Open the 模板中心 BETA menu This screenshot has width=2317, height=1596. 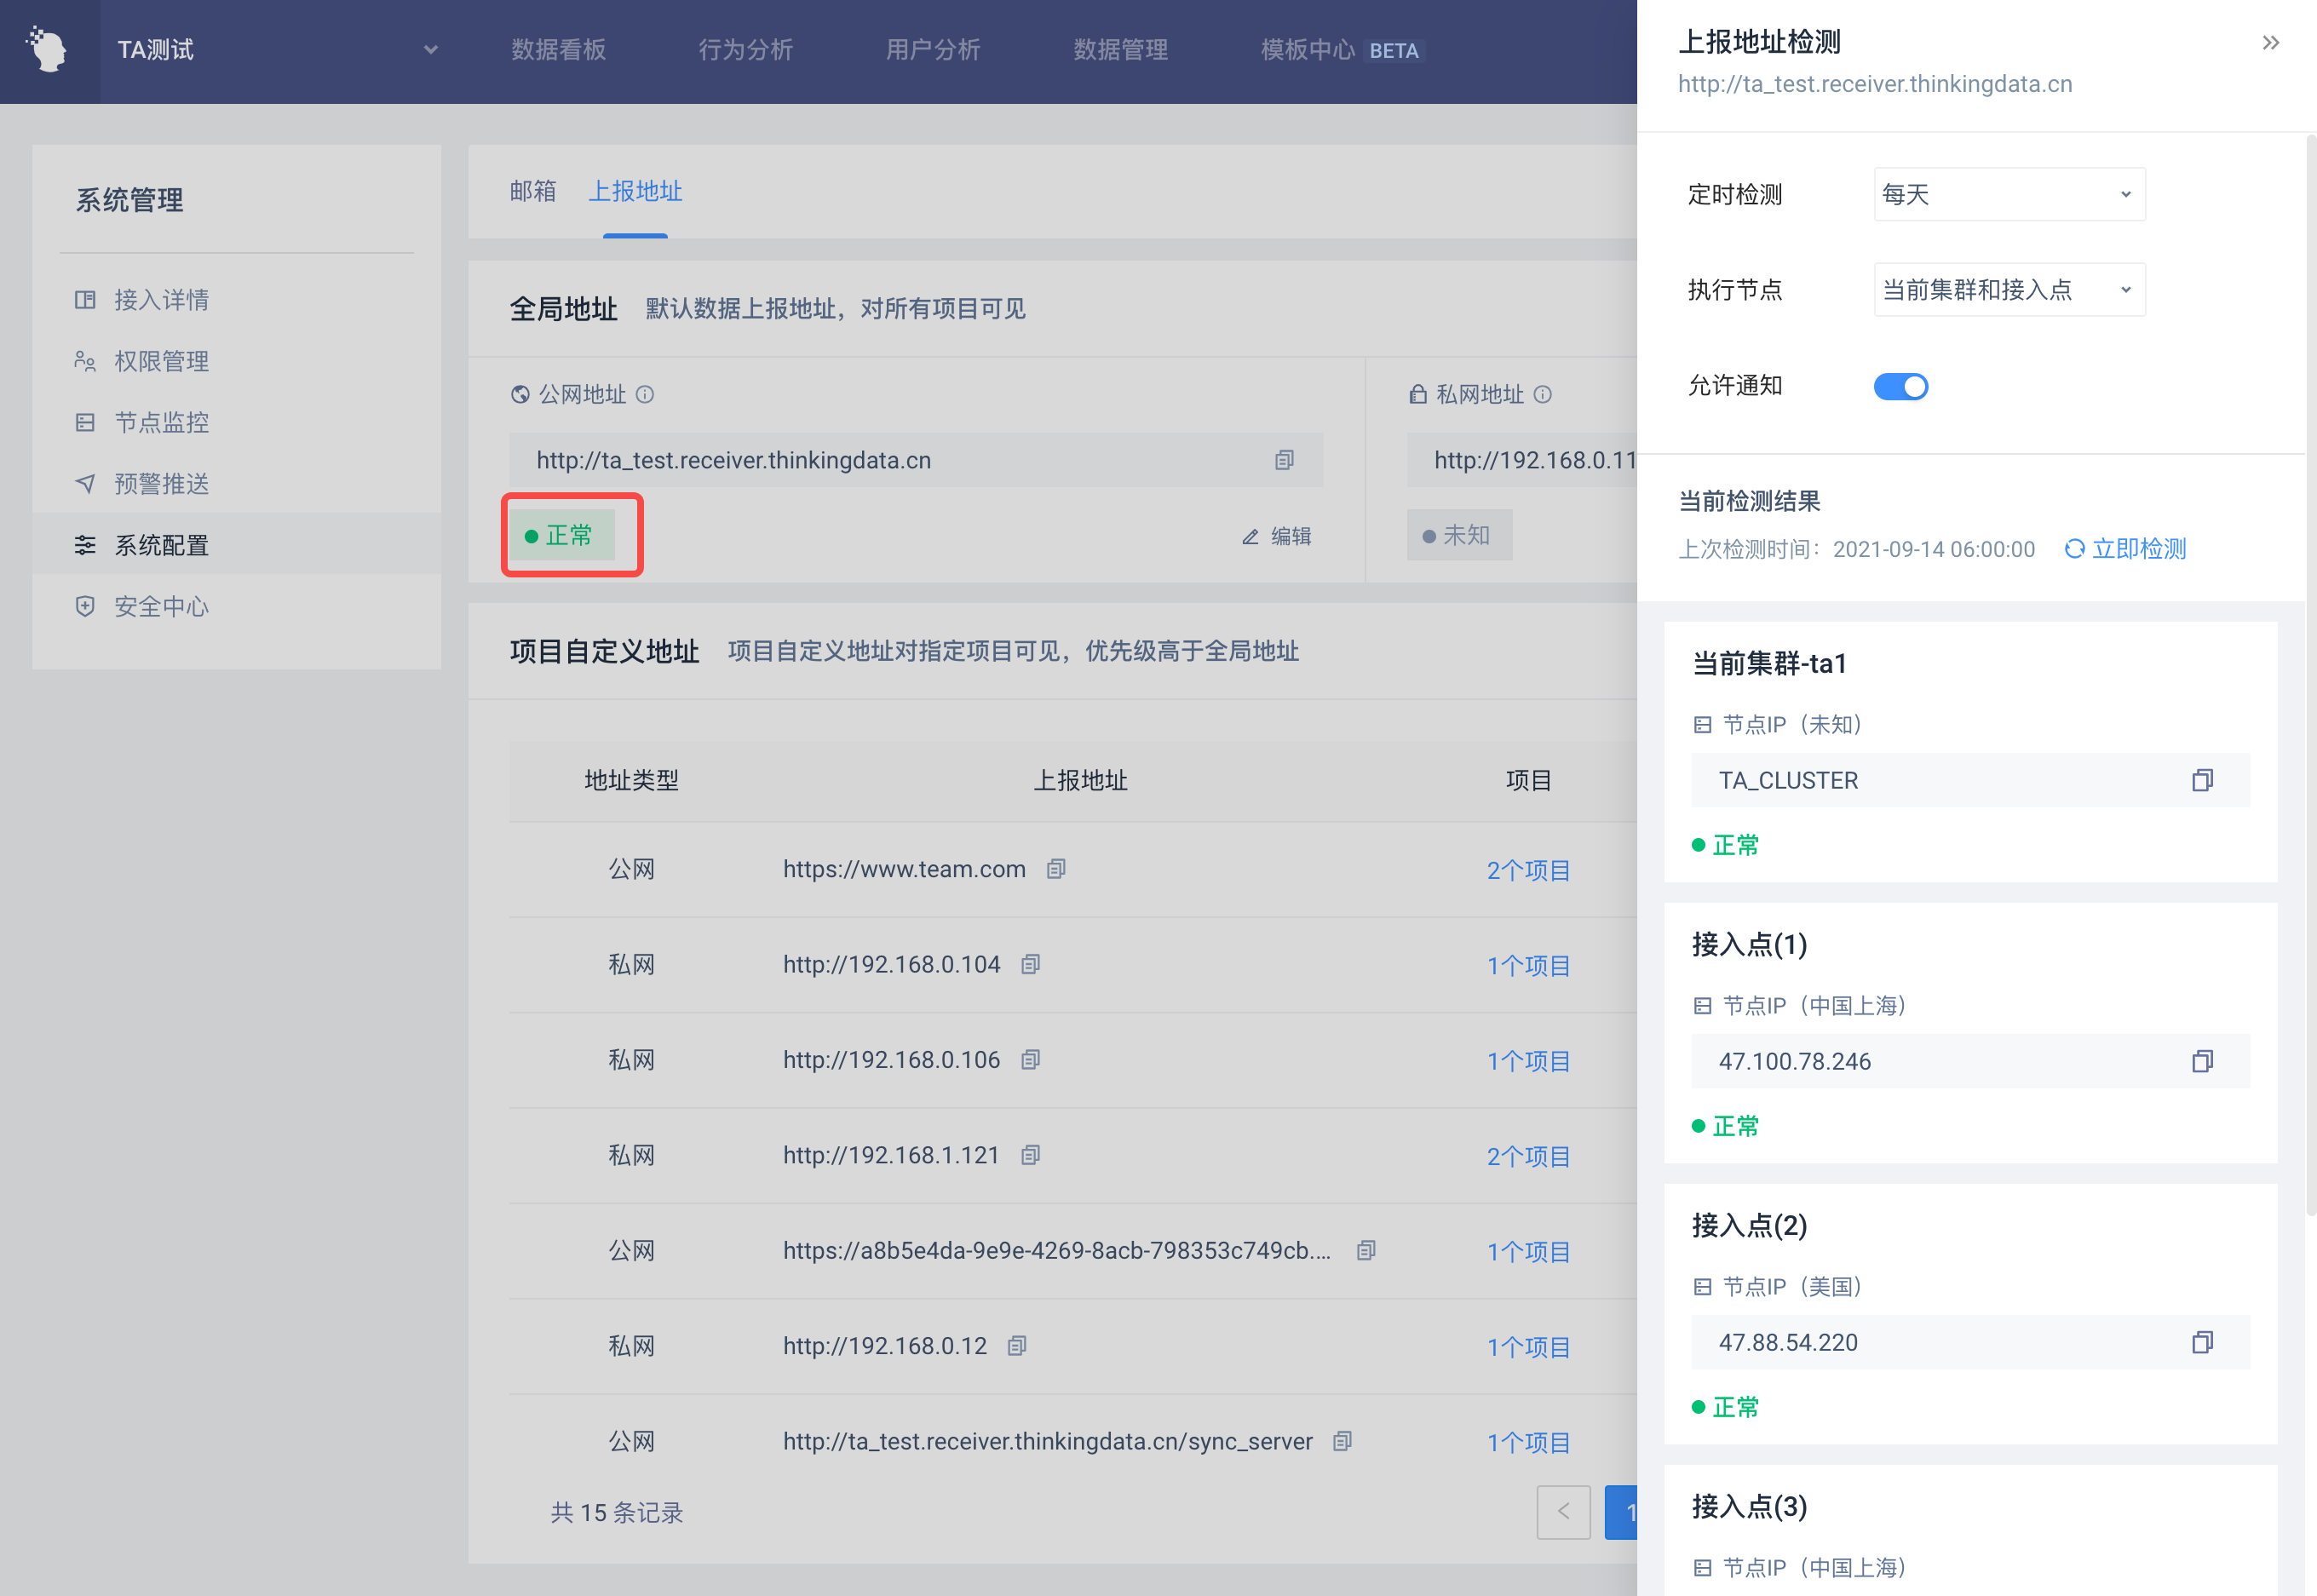1342,50
